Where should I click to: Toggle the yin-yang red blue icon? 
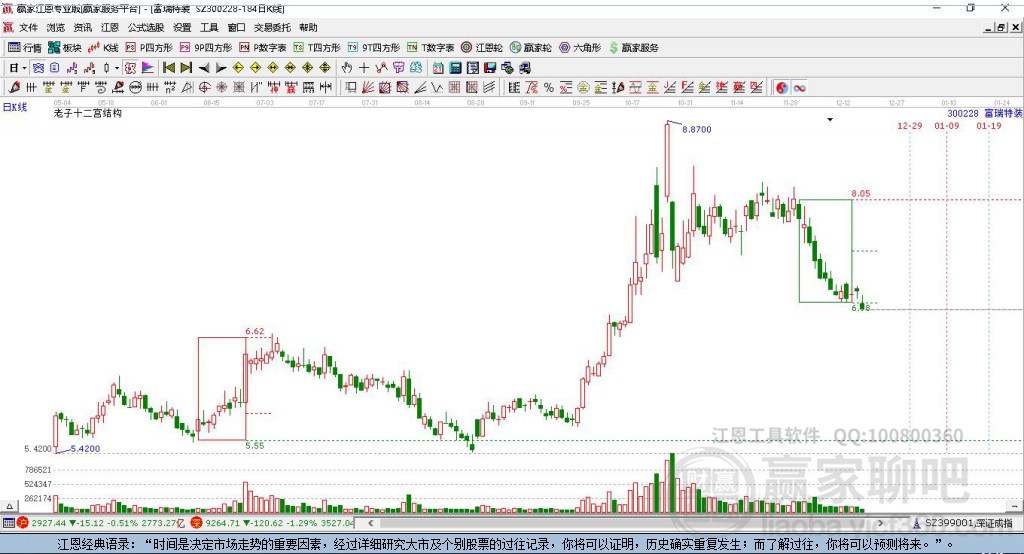click(x=782, y=88)
